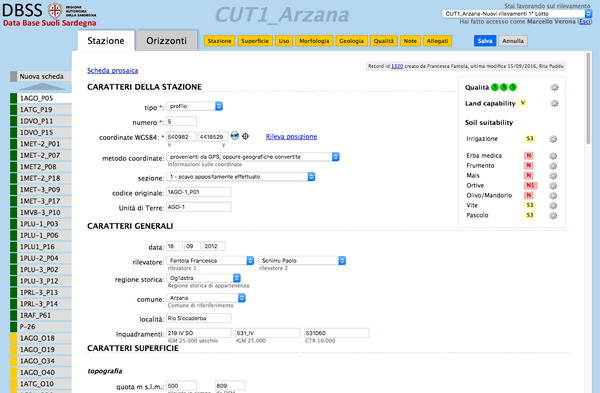
Task: Click the Erba medica gear icon
Action: 553,156
